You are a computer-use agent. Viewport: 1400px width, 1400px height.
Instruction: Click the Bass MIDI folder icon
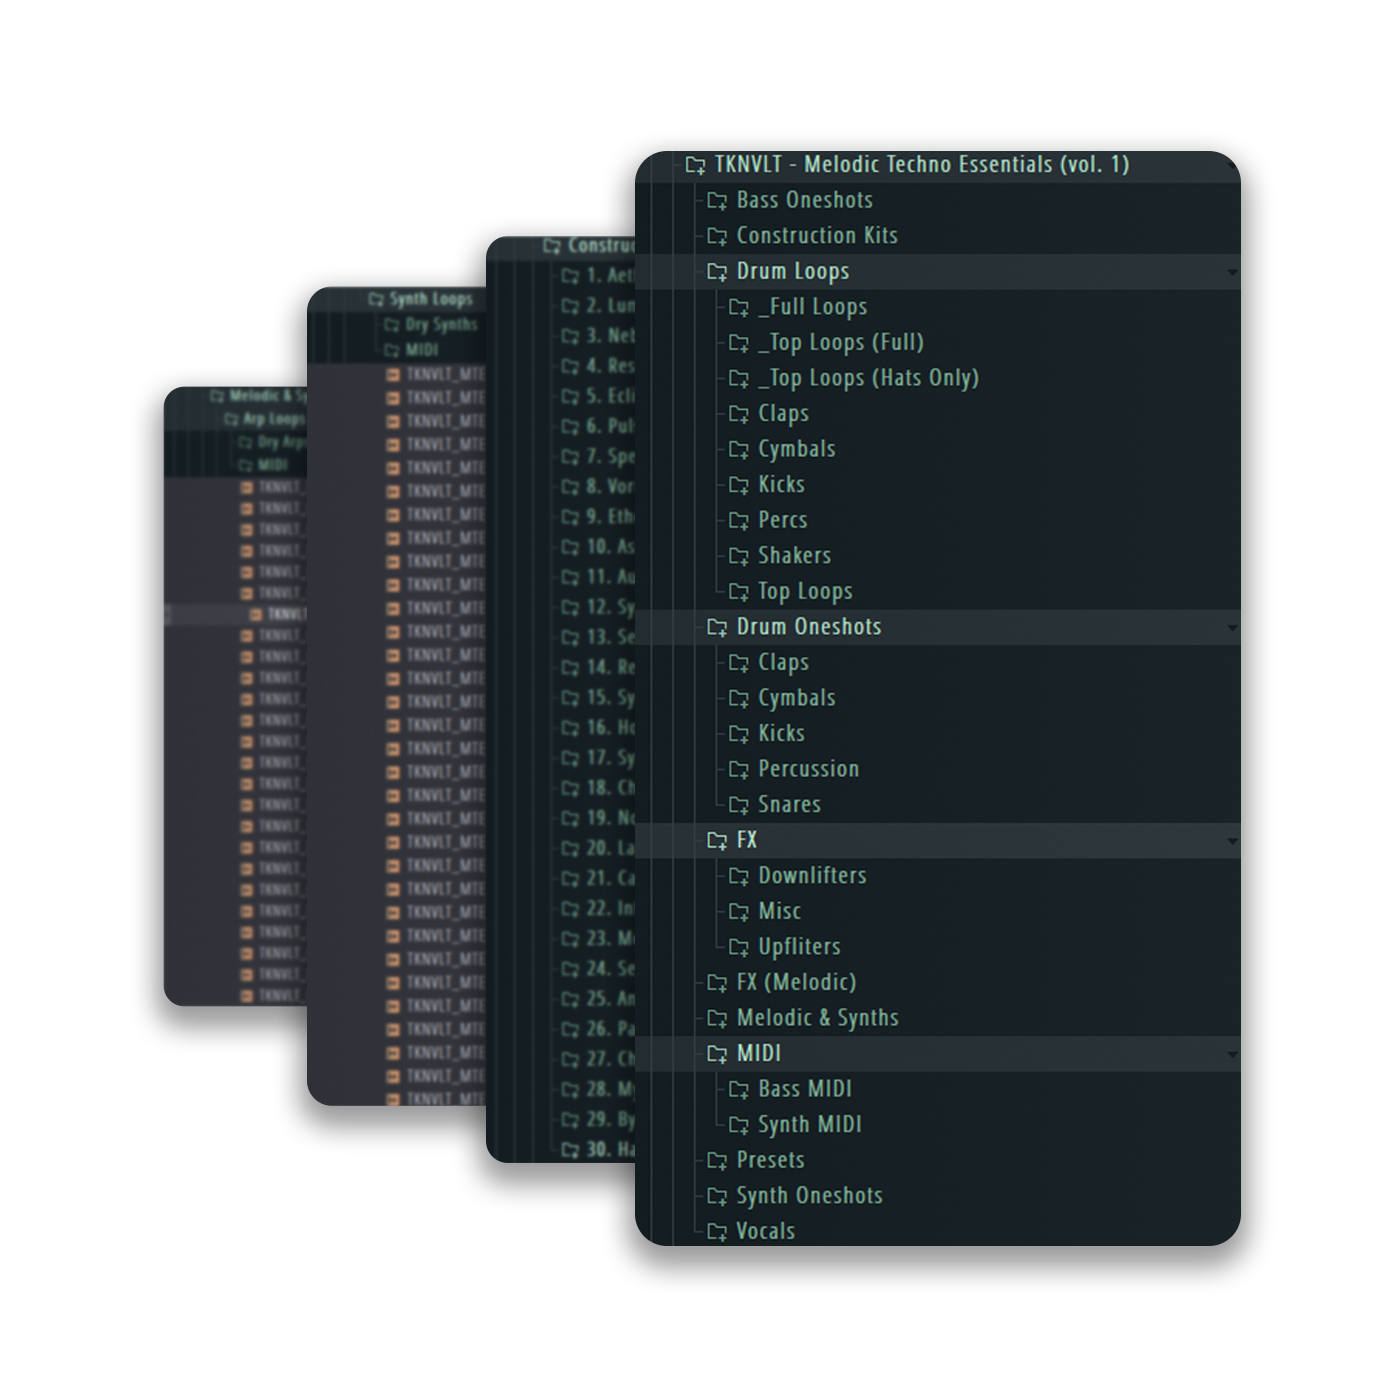739,1090
